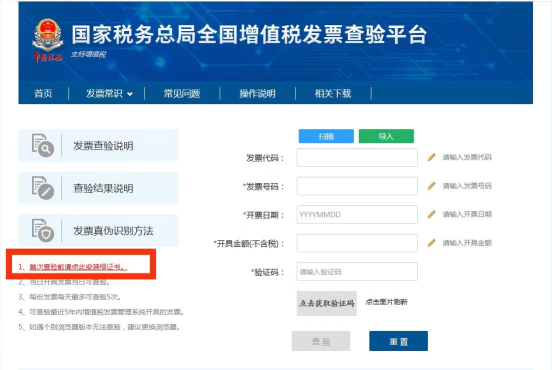Screen dimensions: 552x370
Task: Go to 首页 in navigation bar
Action: click(x=43, y=94)
